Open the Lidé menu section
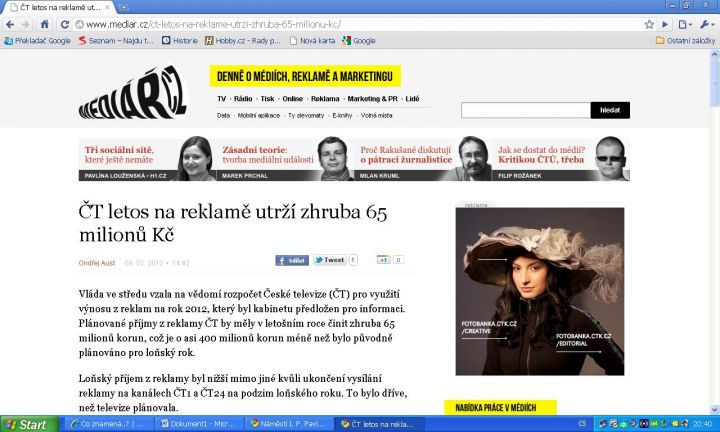This screenshot has width=720, height=432. (x=412, y=99)
